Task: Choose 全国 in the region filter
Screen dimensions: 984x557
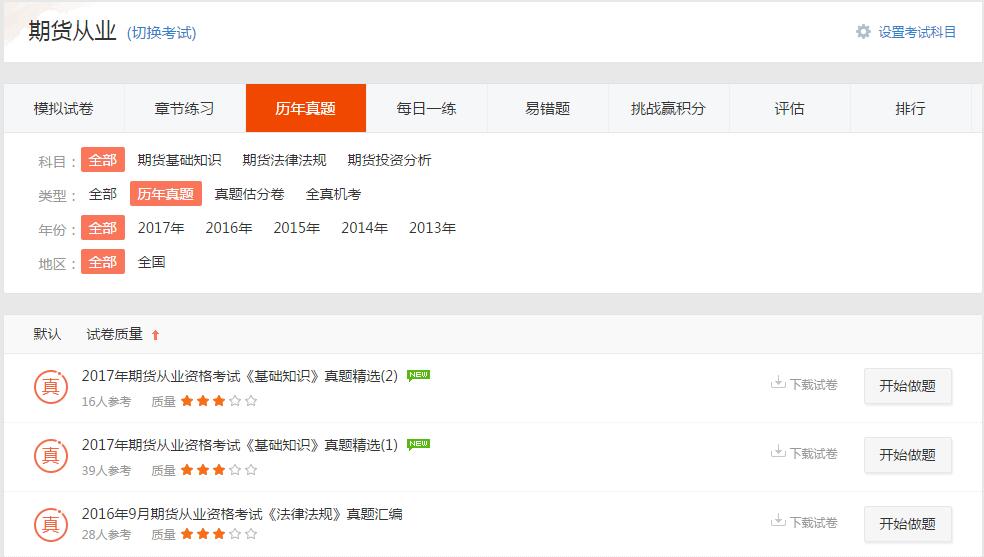Action: click(x=151, y=262)
